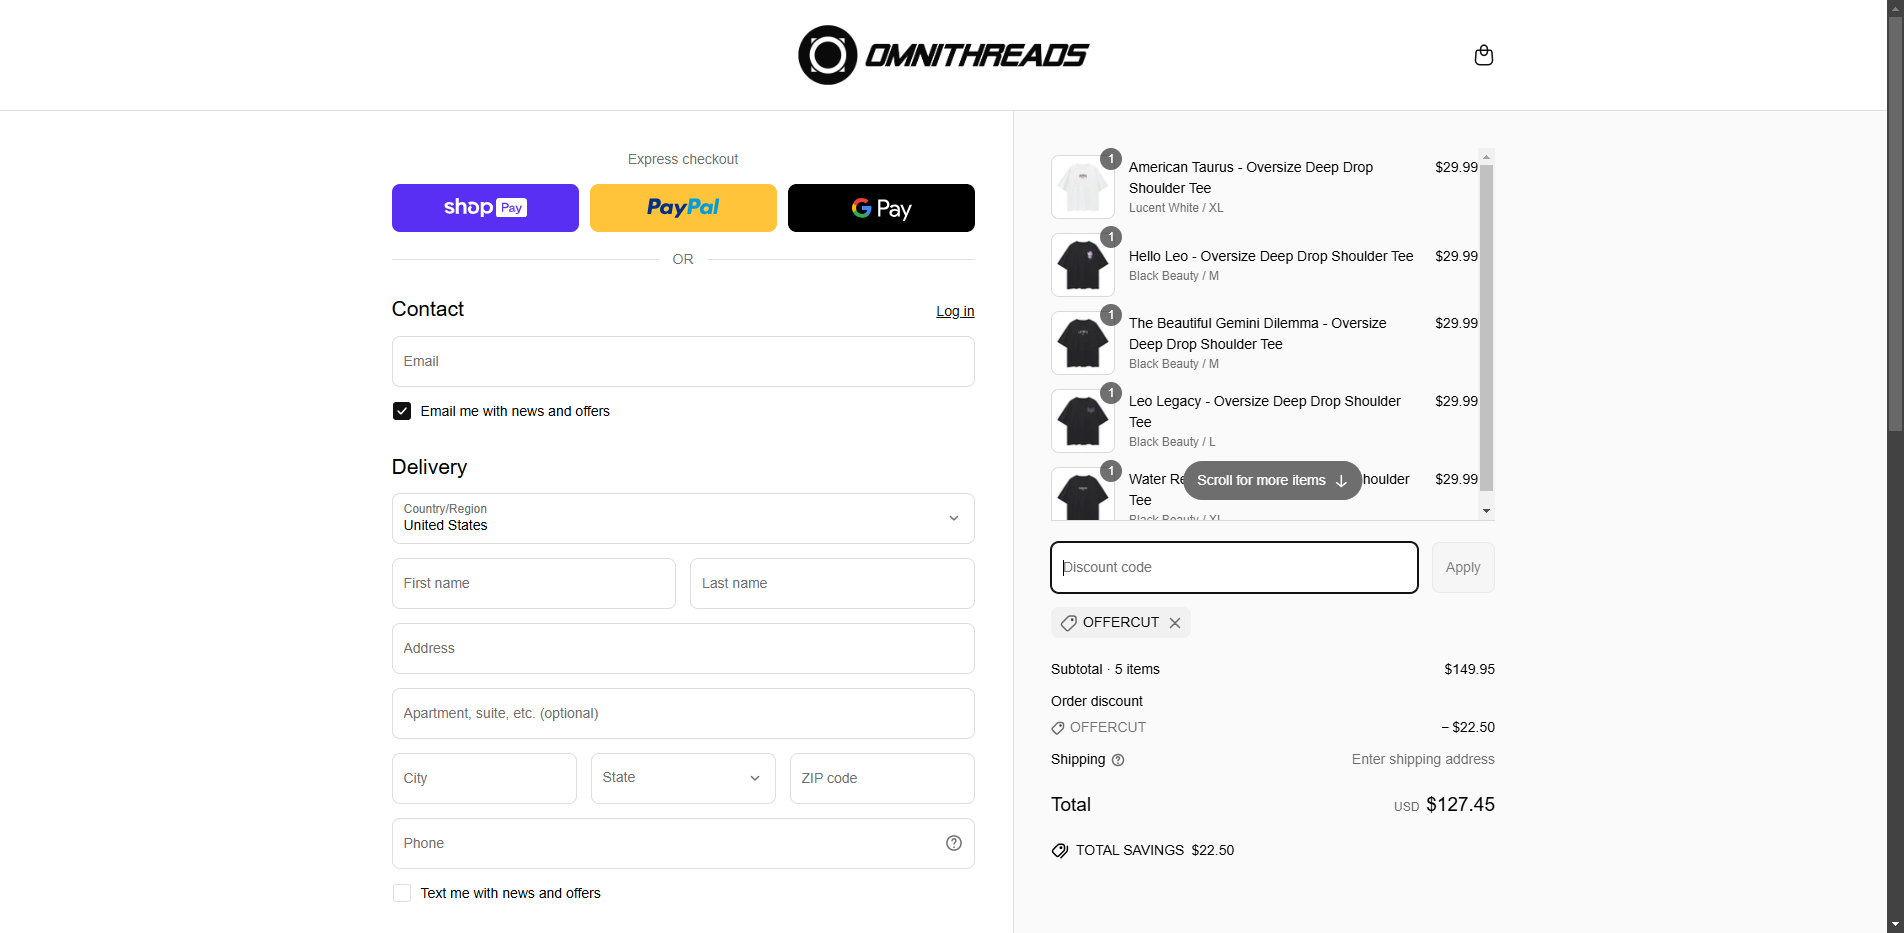The image size is (1904, 933).
Task: Pay with PayPal
Action: 683,208
